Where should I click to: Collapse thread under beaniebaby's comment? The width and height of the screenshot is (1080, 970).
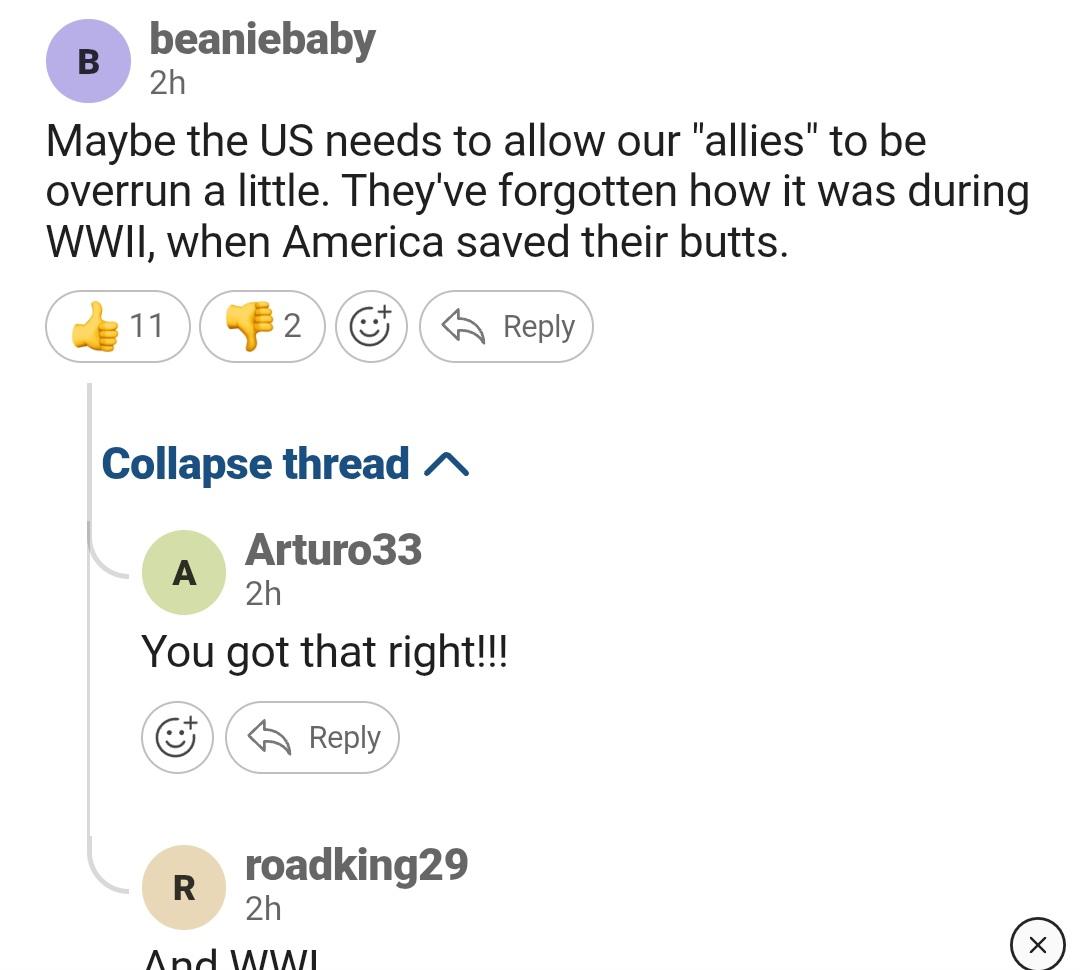coord(285,464)
